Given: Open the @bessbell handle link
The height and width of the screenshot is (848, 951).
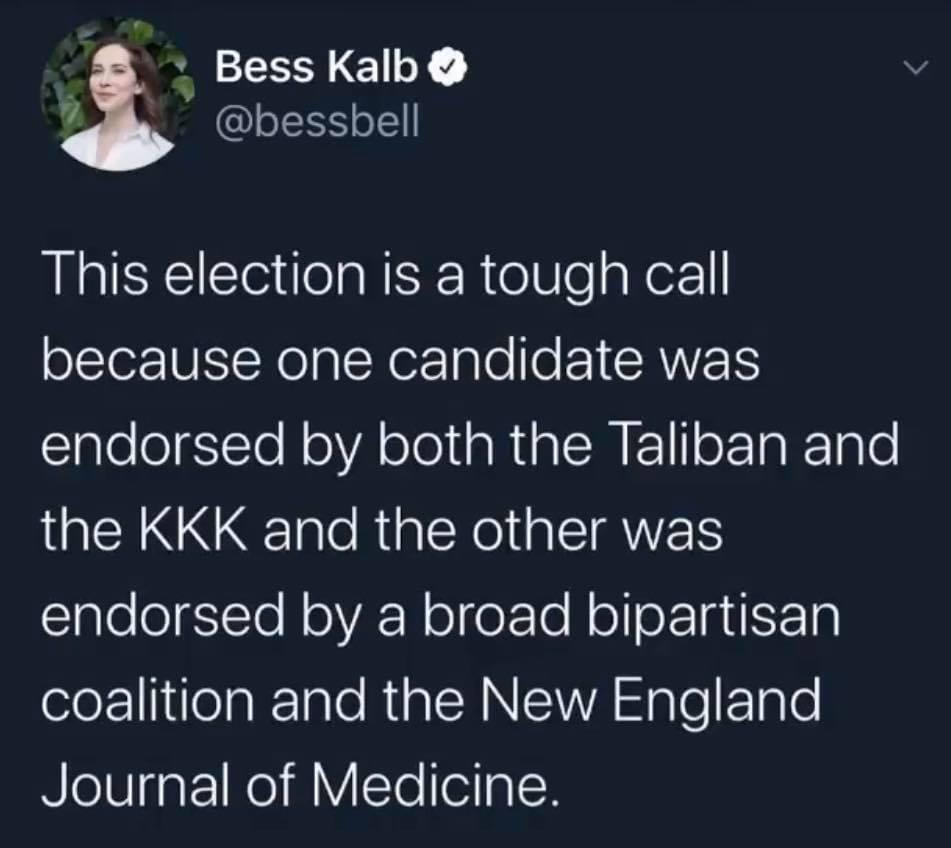Looking at the screenshot, I should [317, 123].
